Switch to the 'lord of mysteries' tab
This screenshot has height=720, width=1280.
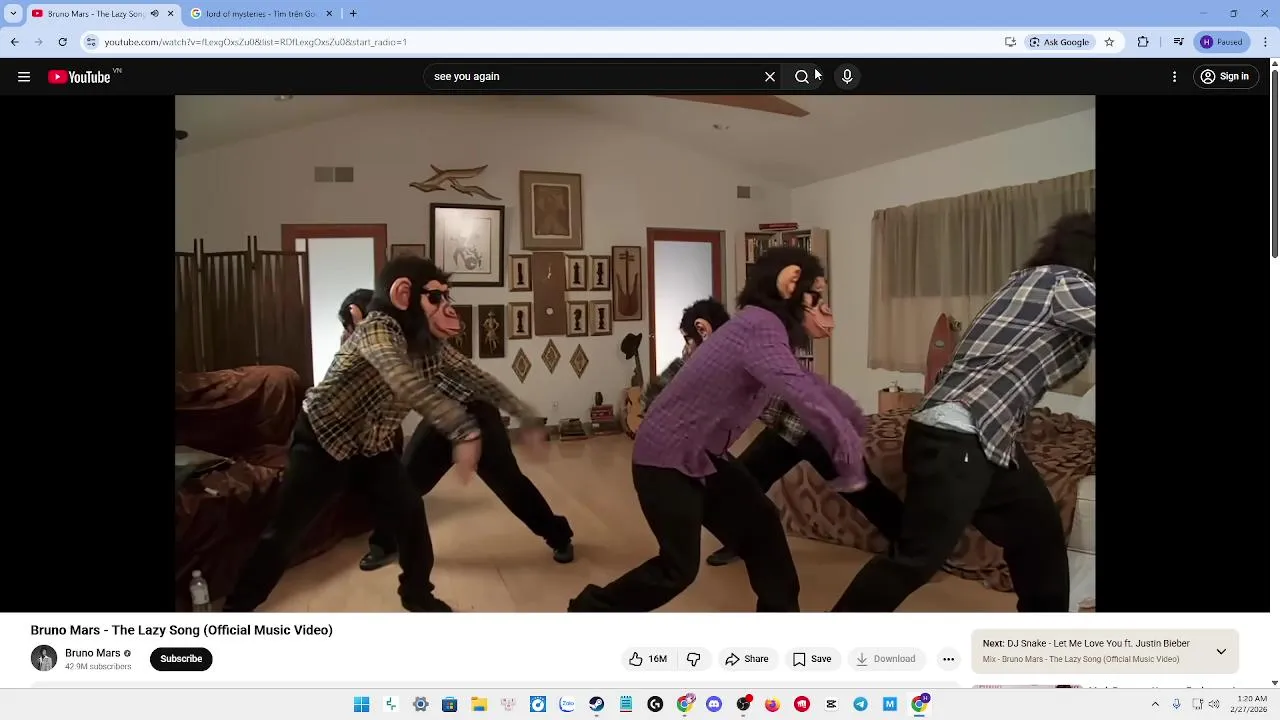point(260,14)
